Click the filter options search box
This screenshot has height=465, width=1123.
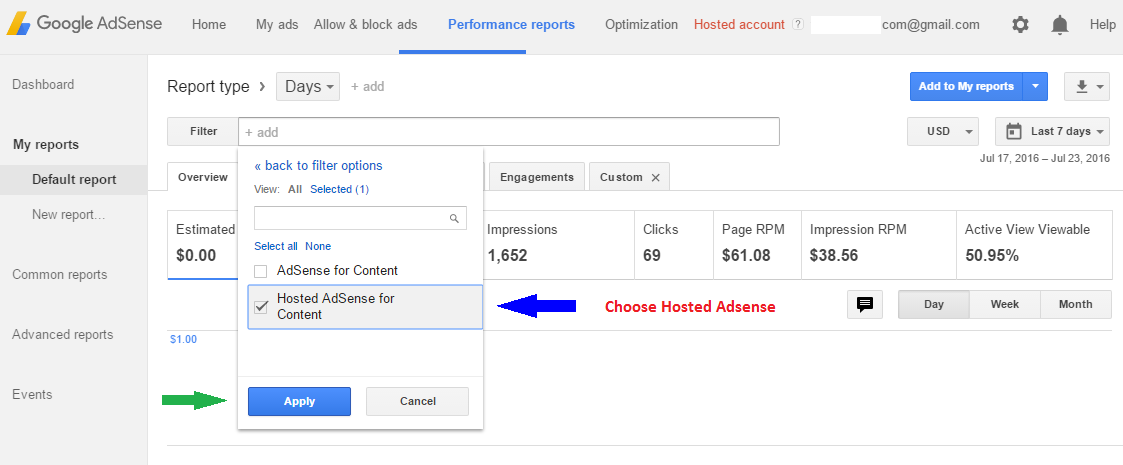point(360,219)
